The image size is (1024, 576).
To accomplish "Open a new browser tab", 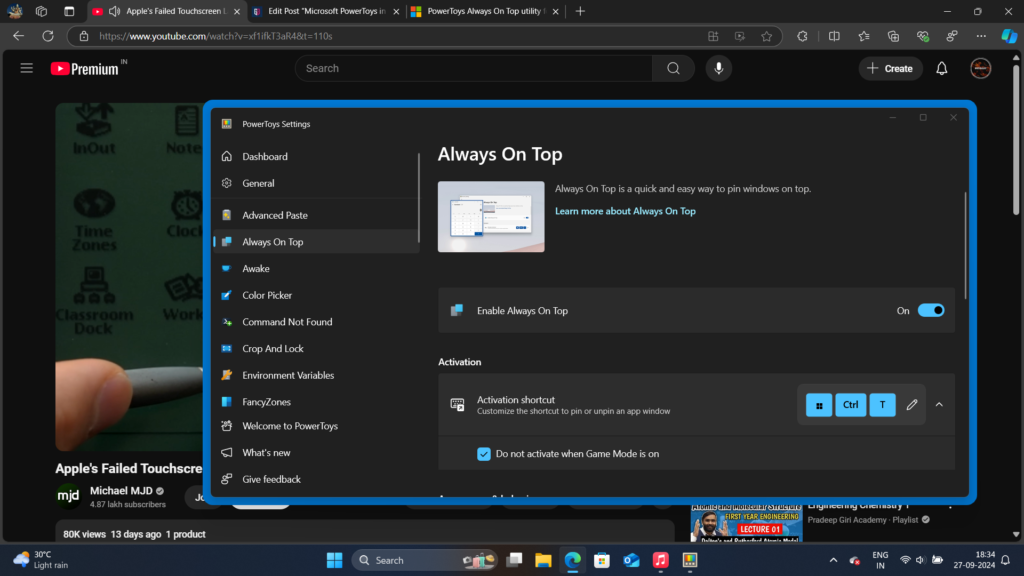I will coord(580,11).
